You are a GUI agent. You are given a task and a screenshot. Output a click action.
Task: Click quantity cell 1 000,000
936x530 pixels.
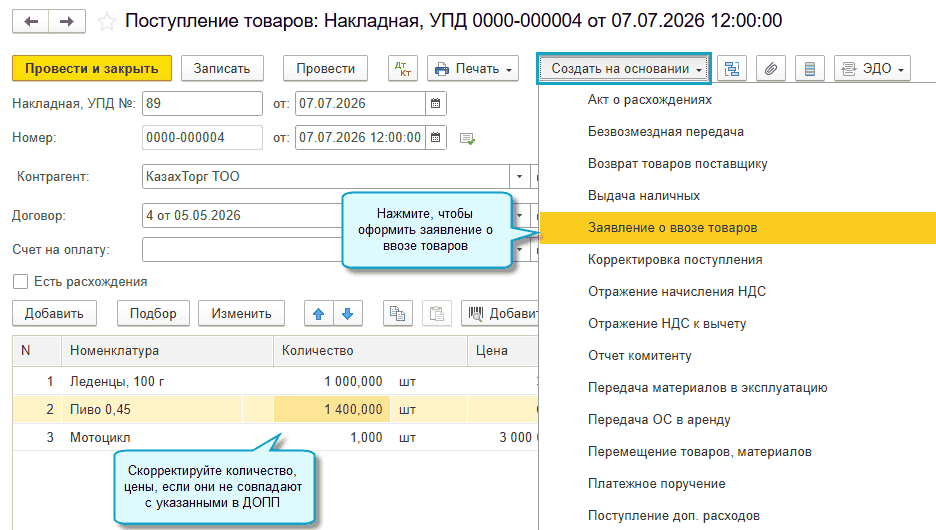point(332,381)
